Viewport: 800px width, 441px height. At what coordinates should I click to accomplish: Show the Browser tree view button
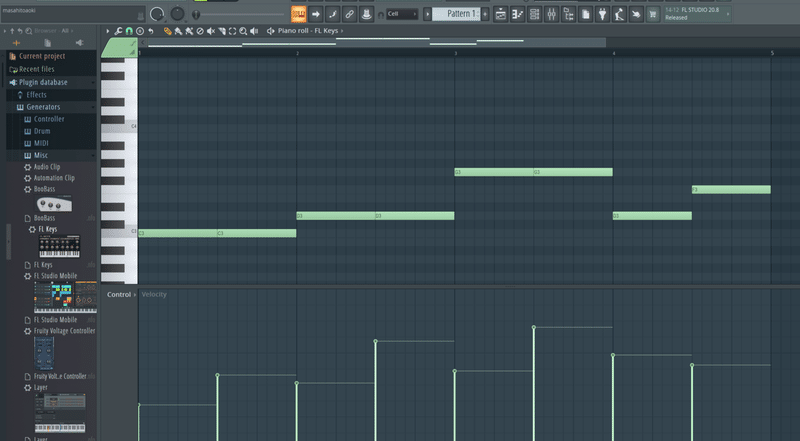[x=568, y=14]
